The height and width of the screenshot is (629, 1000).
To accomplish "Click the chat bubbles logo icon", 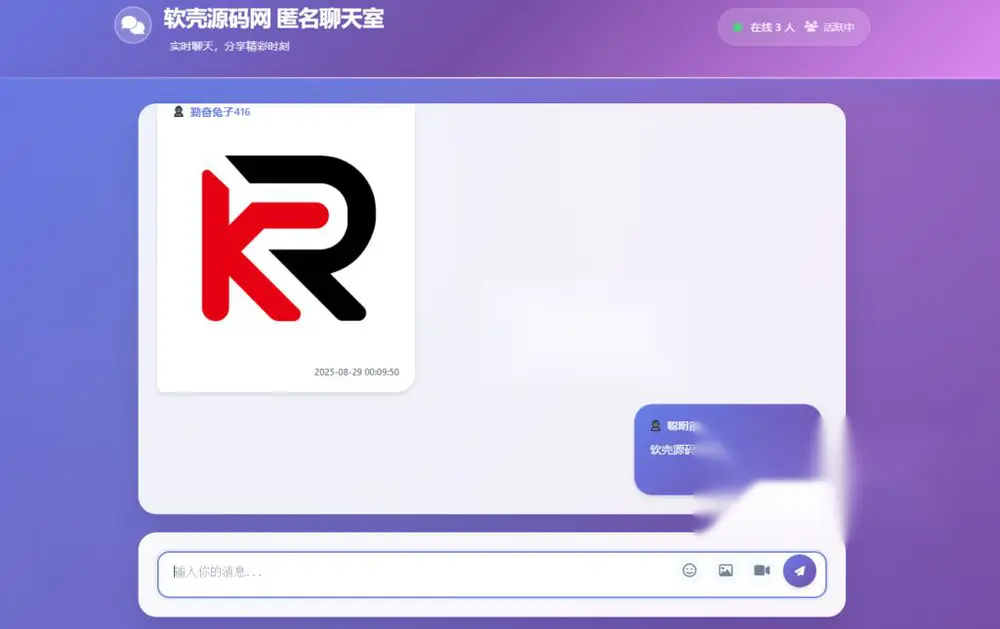I will coord(133,25).
